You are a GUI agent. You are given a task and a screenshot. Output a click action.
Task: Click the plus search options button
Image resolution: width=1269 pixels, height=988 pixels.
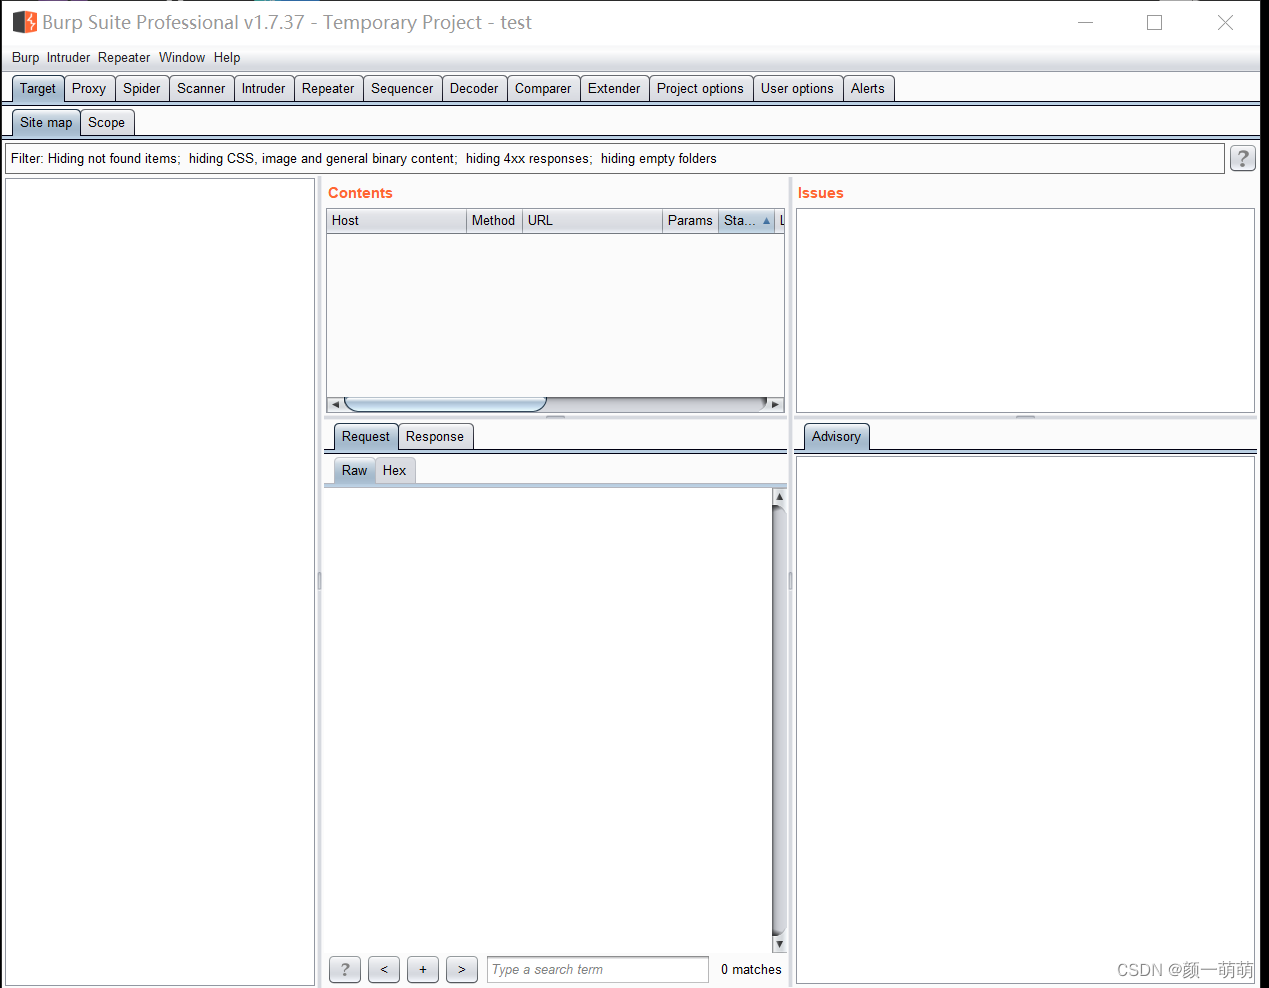(423, 969)
